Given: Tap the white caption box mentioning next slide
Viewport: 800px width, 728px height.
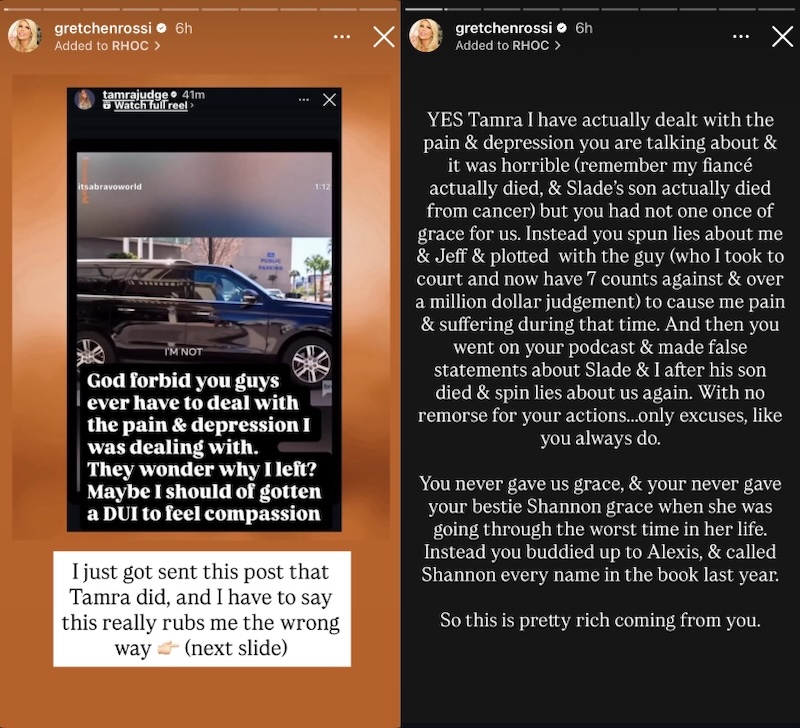Looking at the screenshot, I should [202, 609].
